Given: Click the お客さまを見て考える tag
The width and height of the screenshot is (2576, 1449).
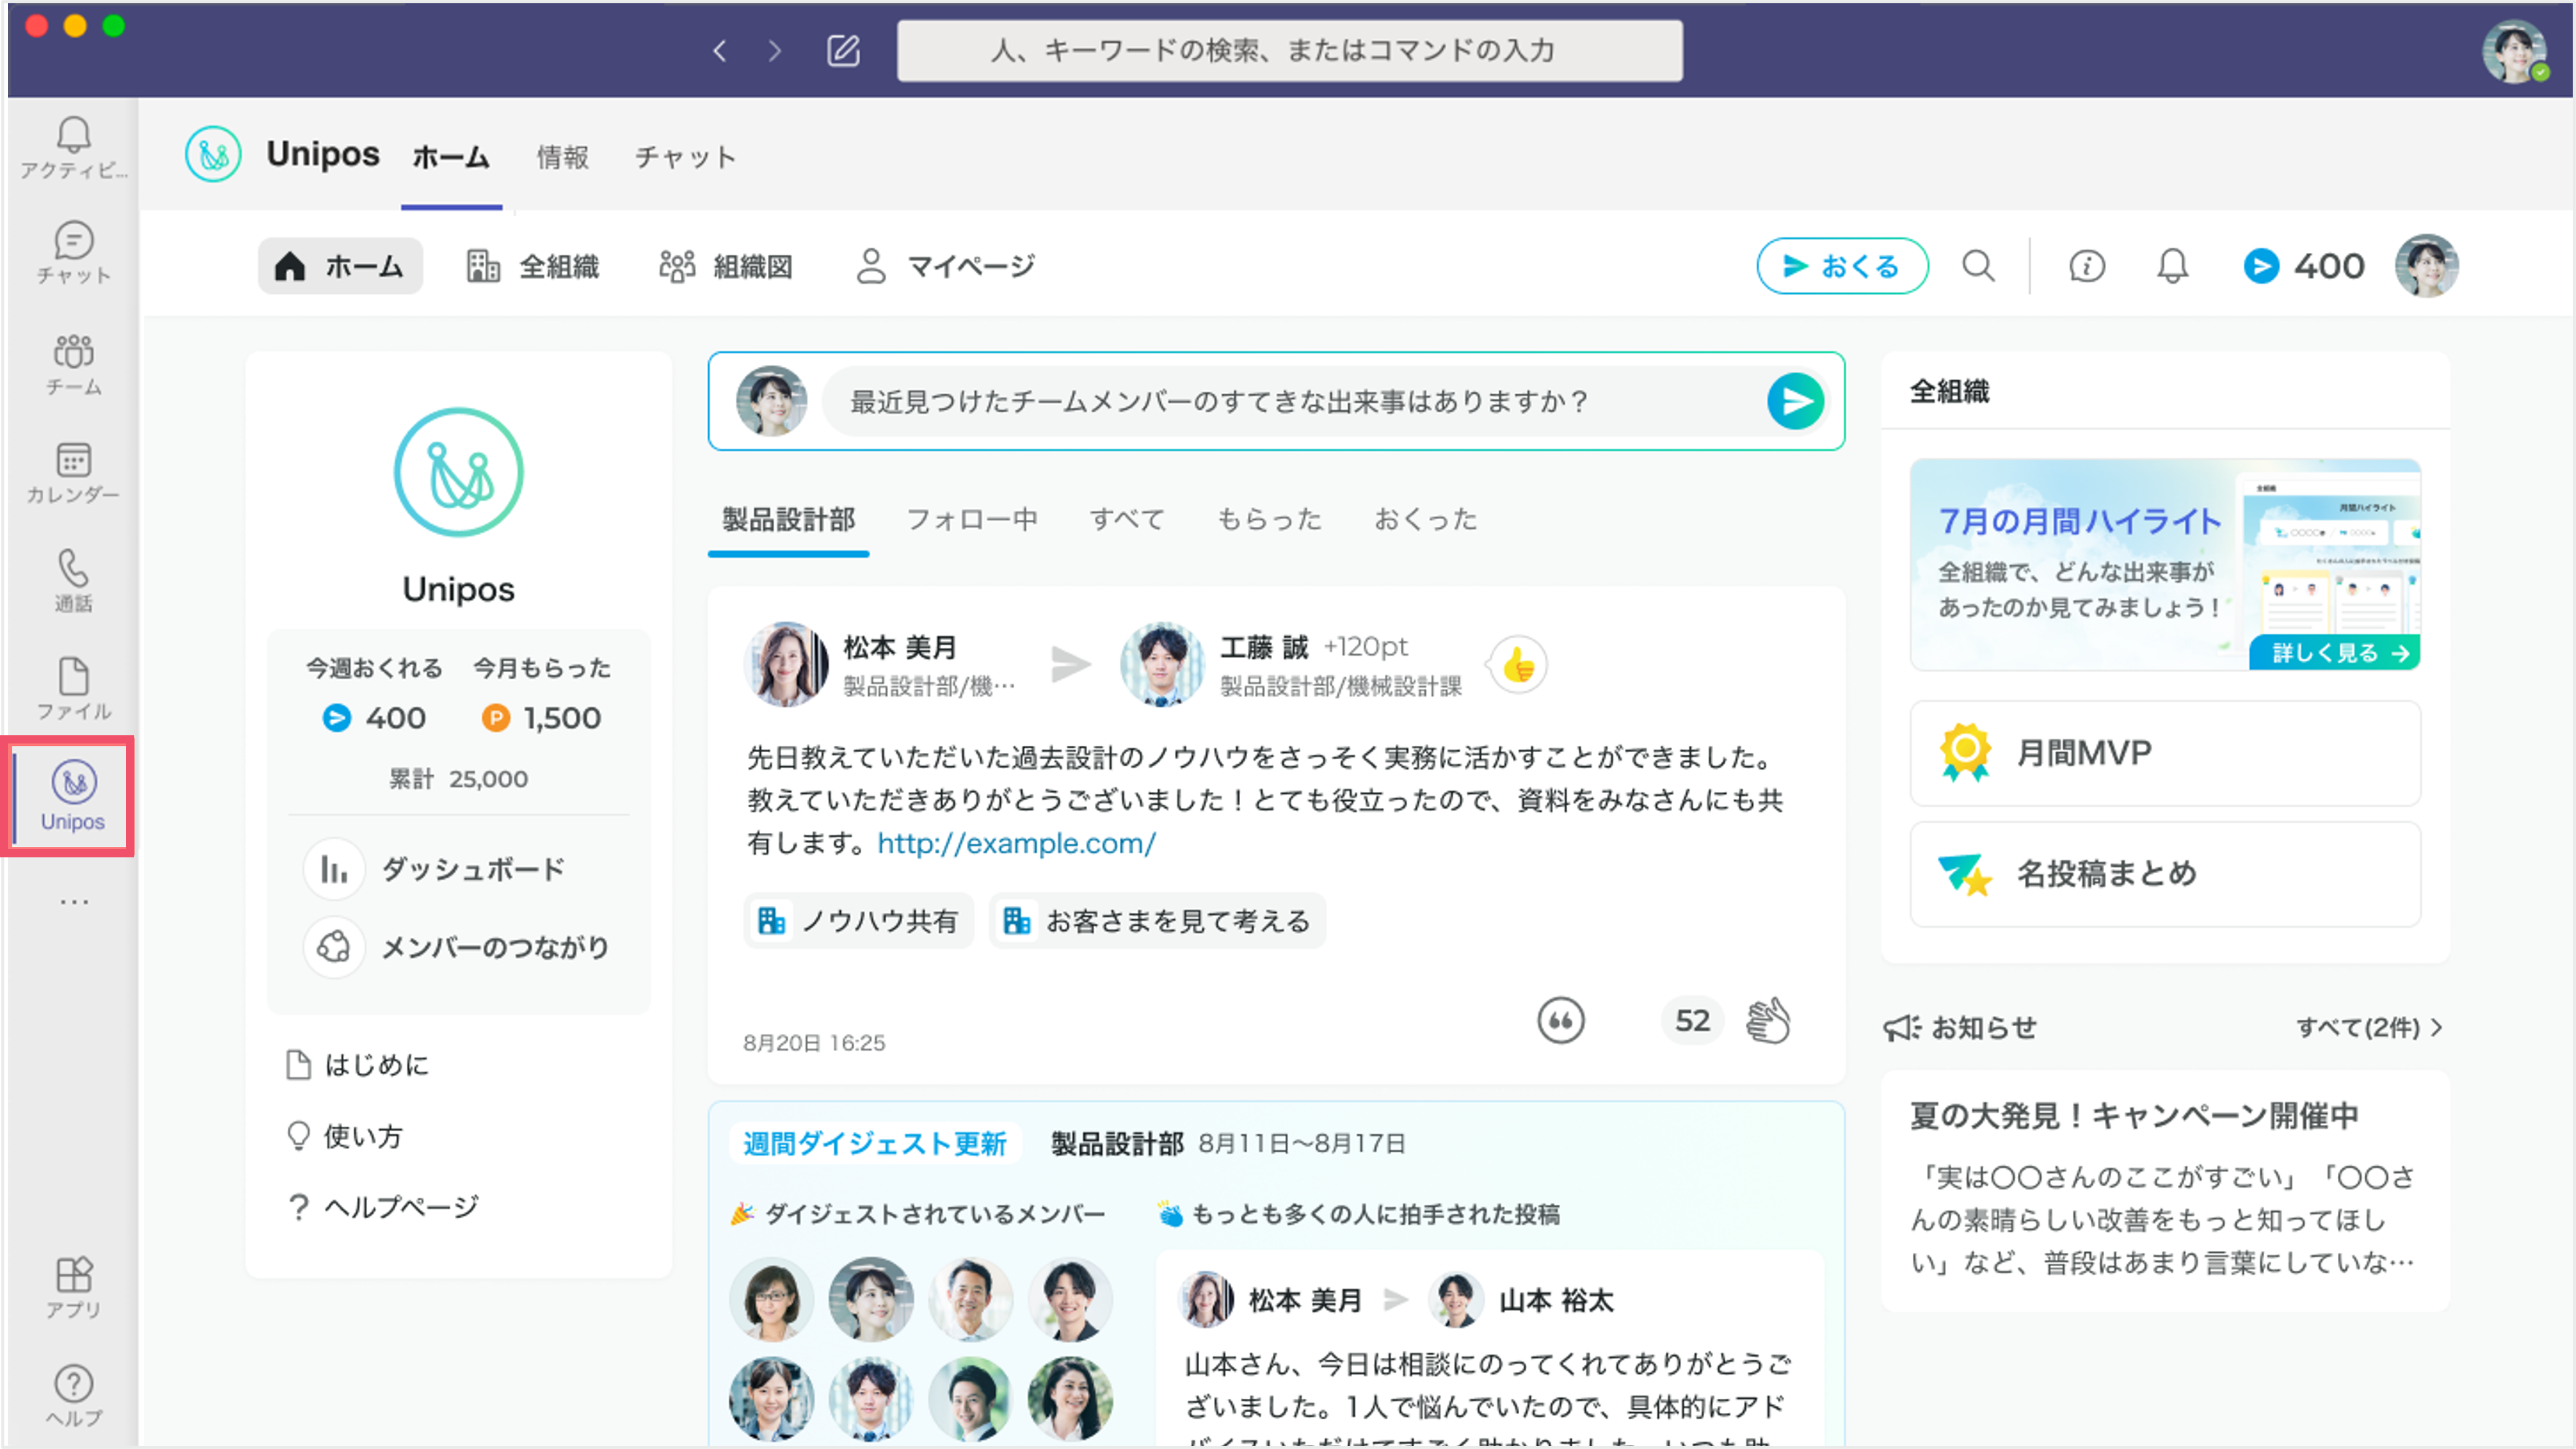Looking at the screenshot, I should click(1158, 921).
